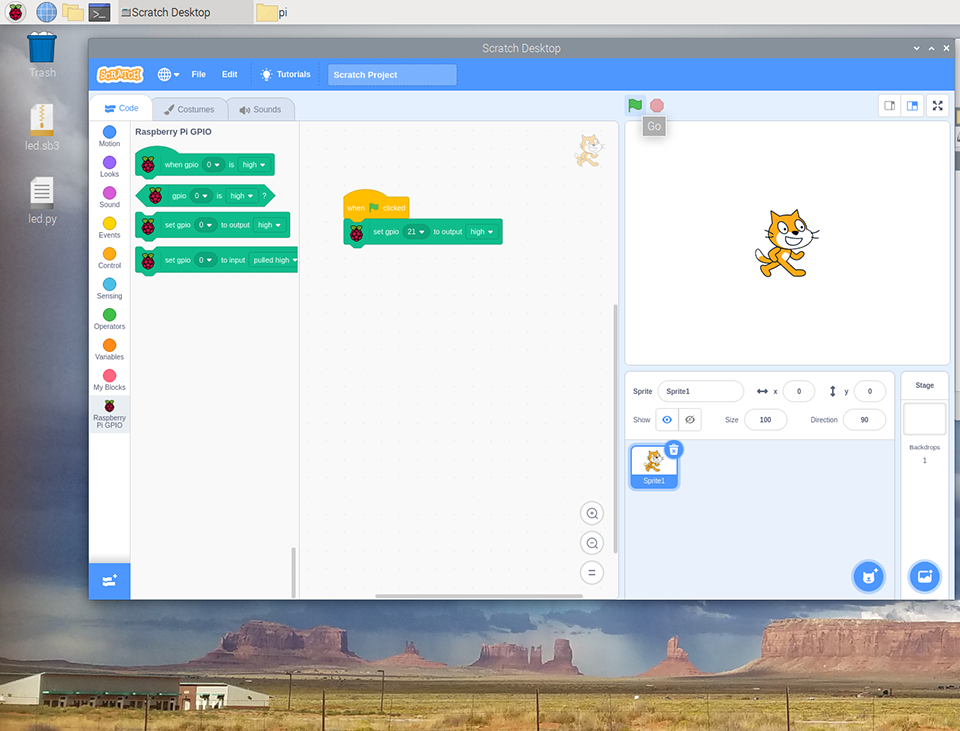Open the Tutorials library
960x731 pixels.
click(x=285, y=75)
